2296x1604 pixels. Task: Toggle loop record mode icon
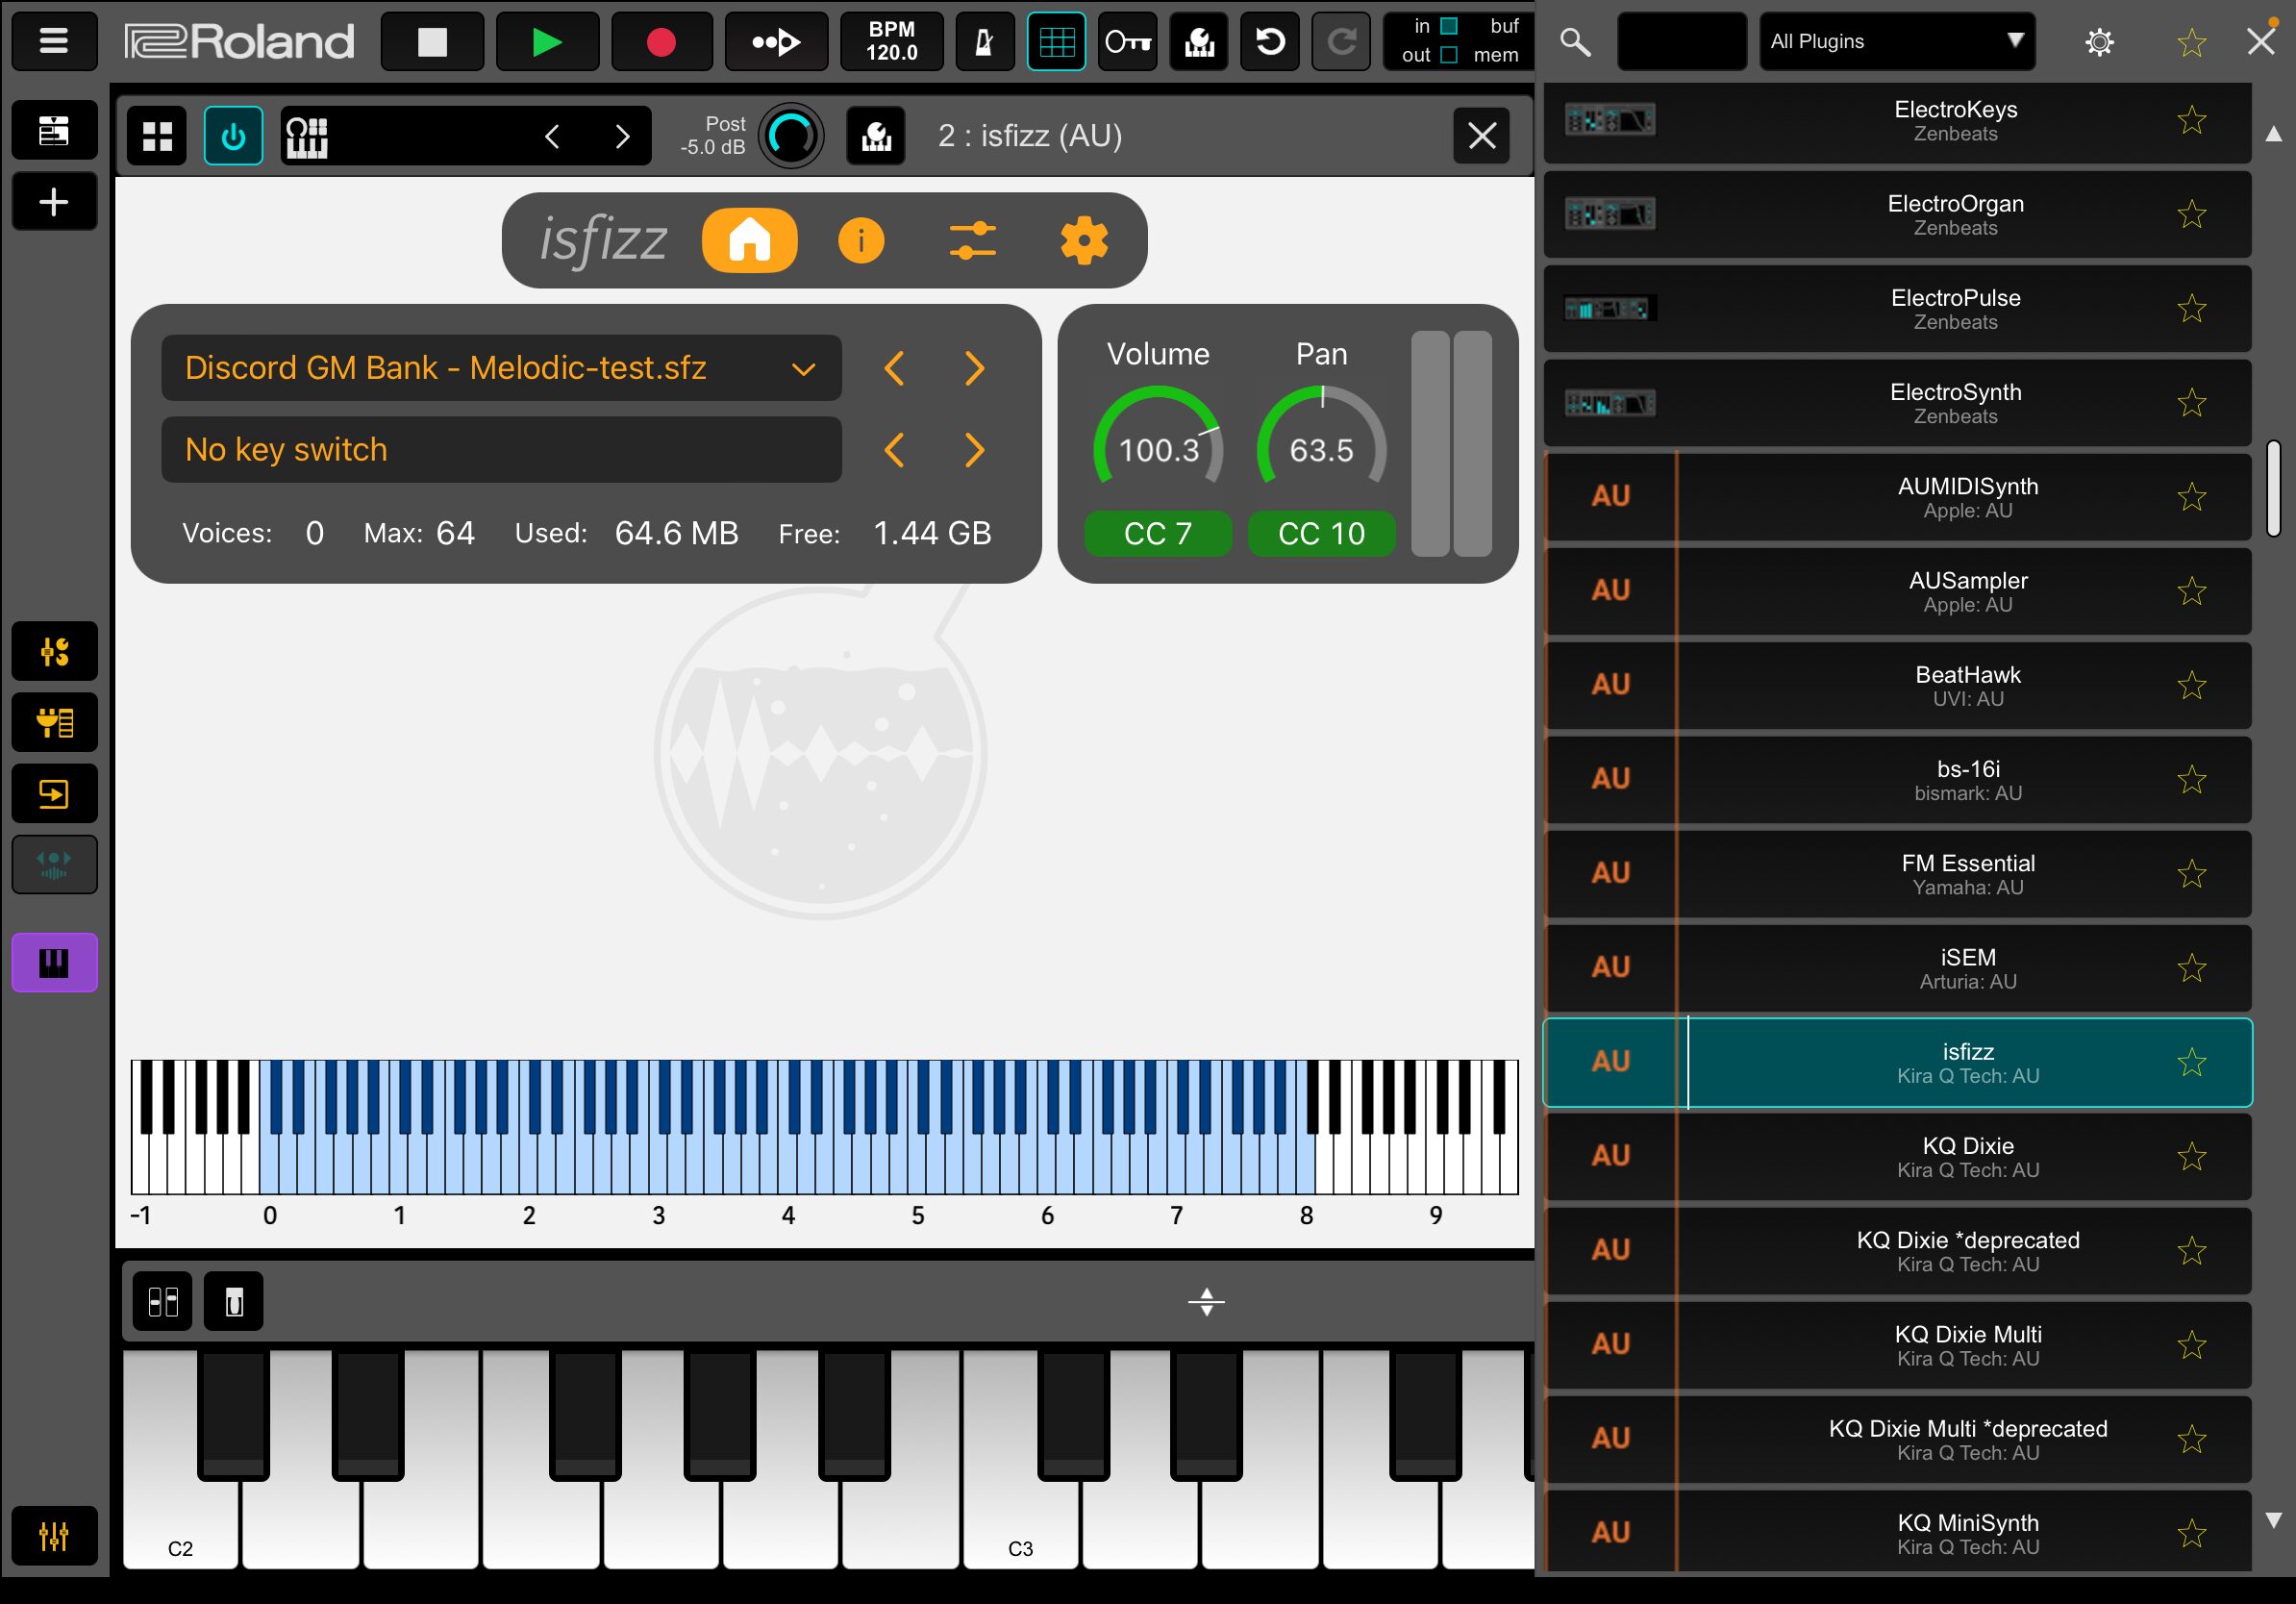776,41
